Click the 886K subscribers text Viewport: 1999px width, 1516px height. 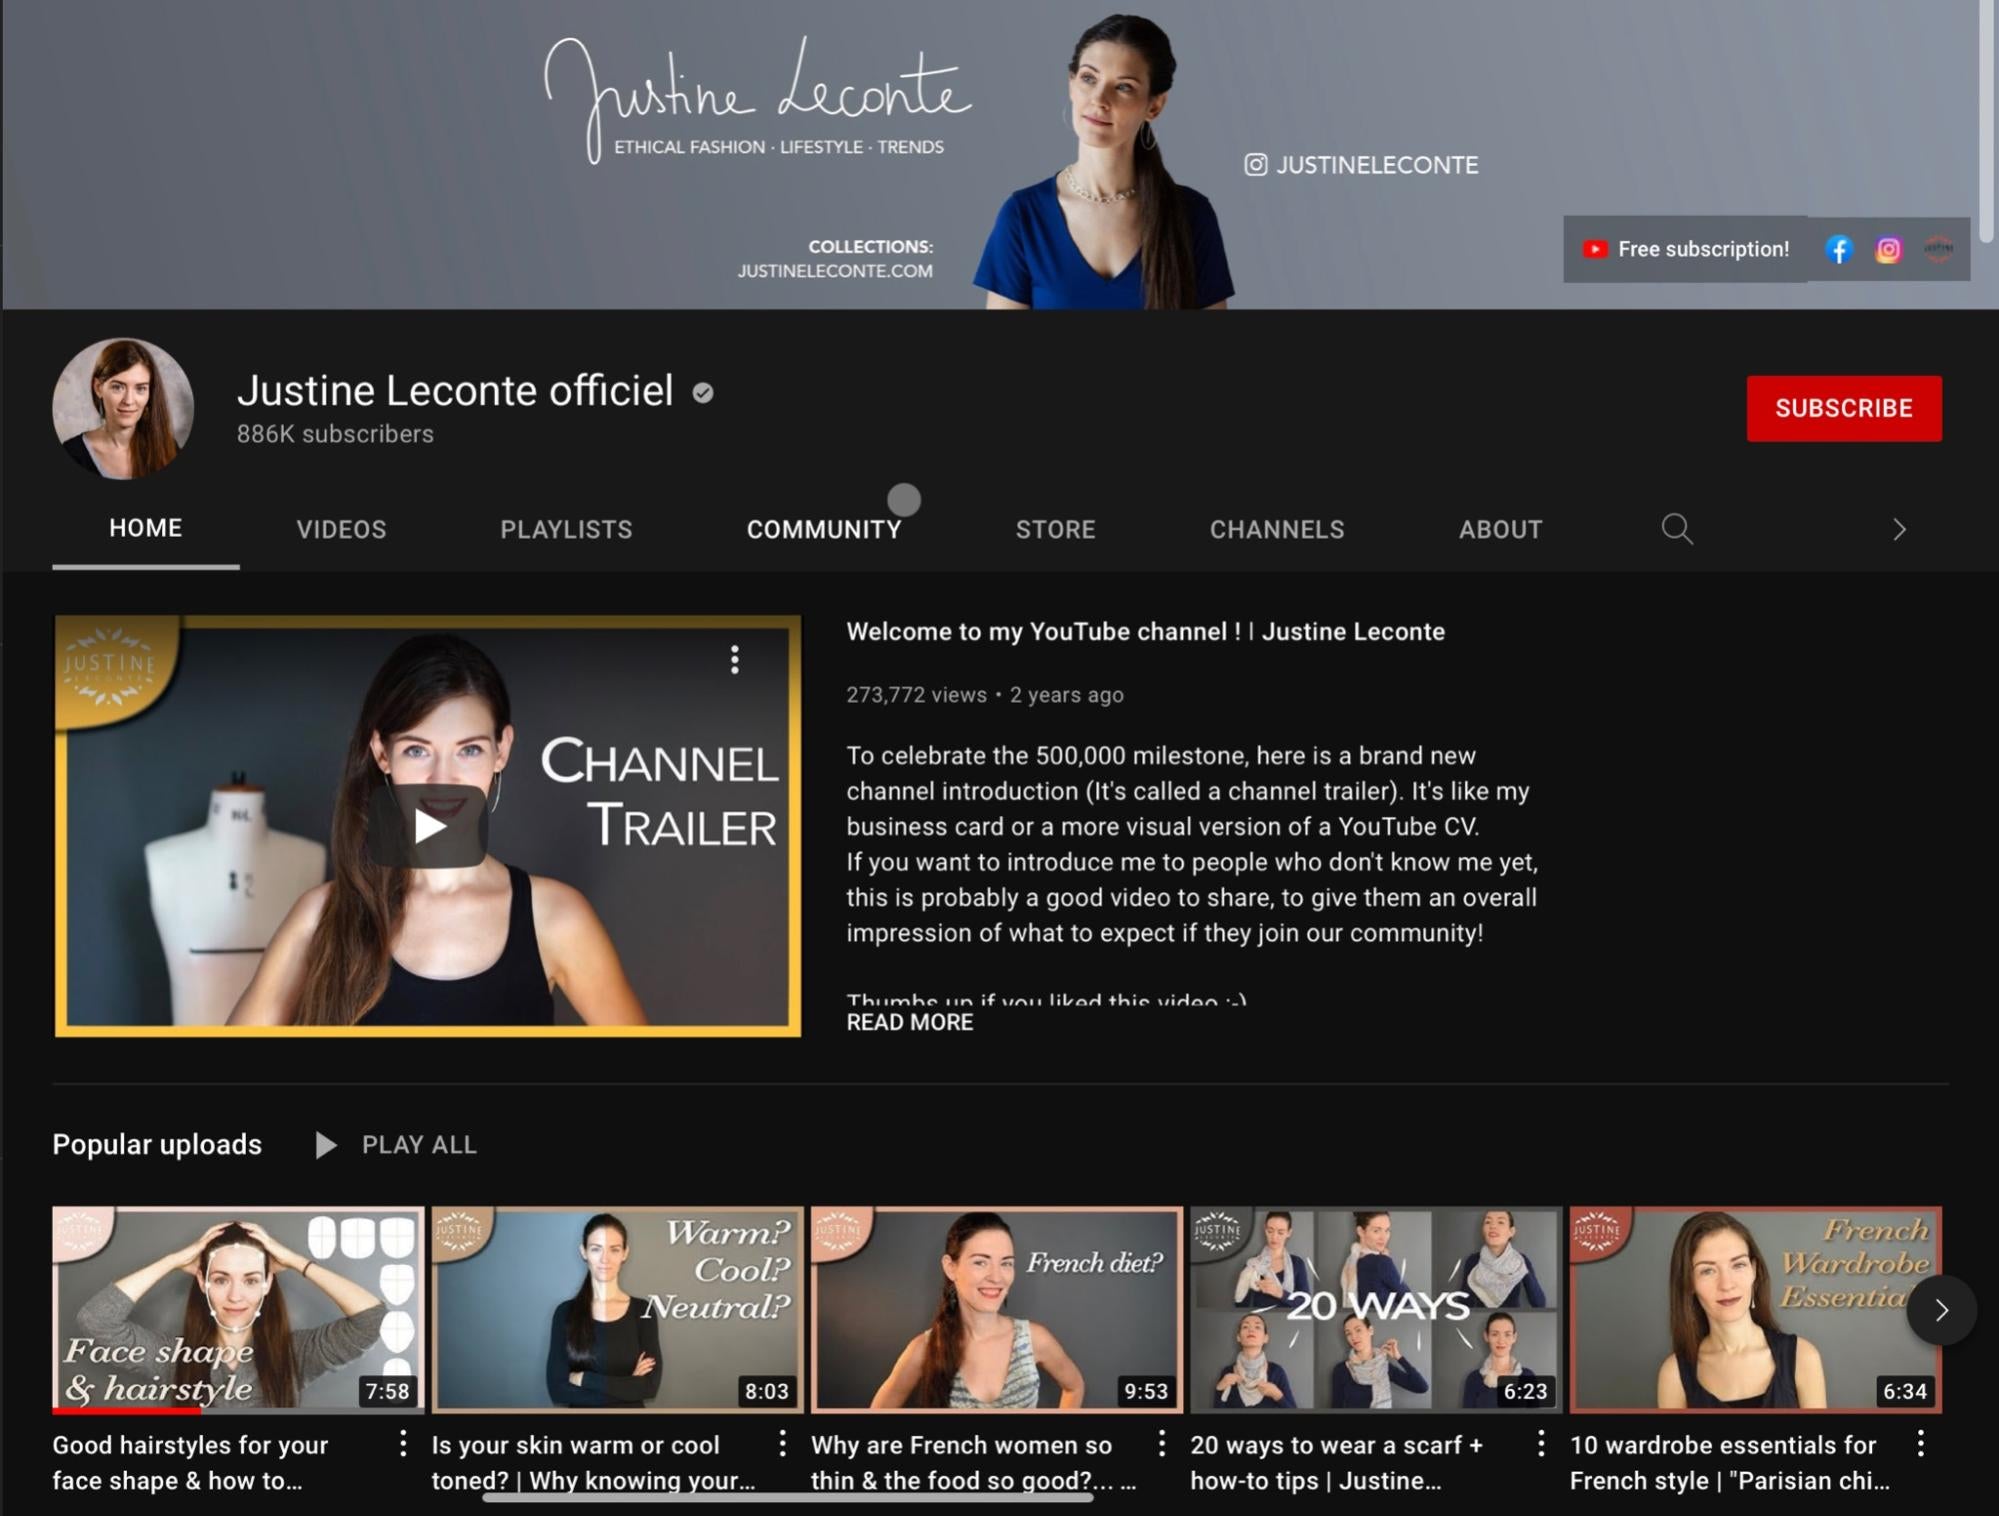coord(335,434)
